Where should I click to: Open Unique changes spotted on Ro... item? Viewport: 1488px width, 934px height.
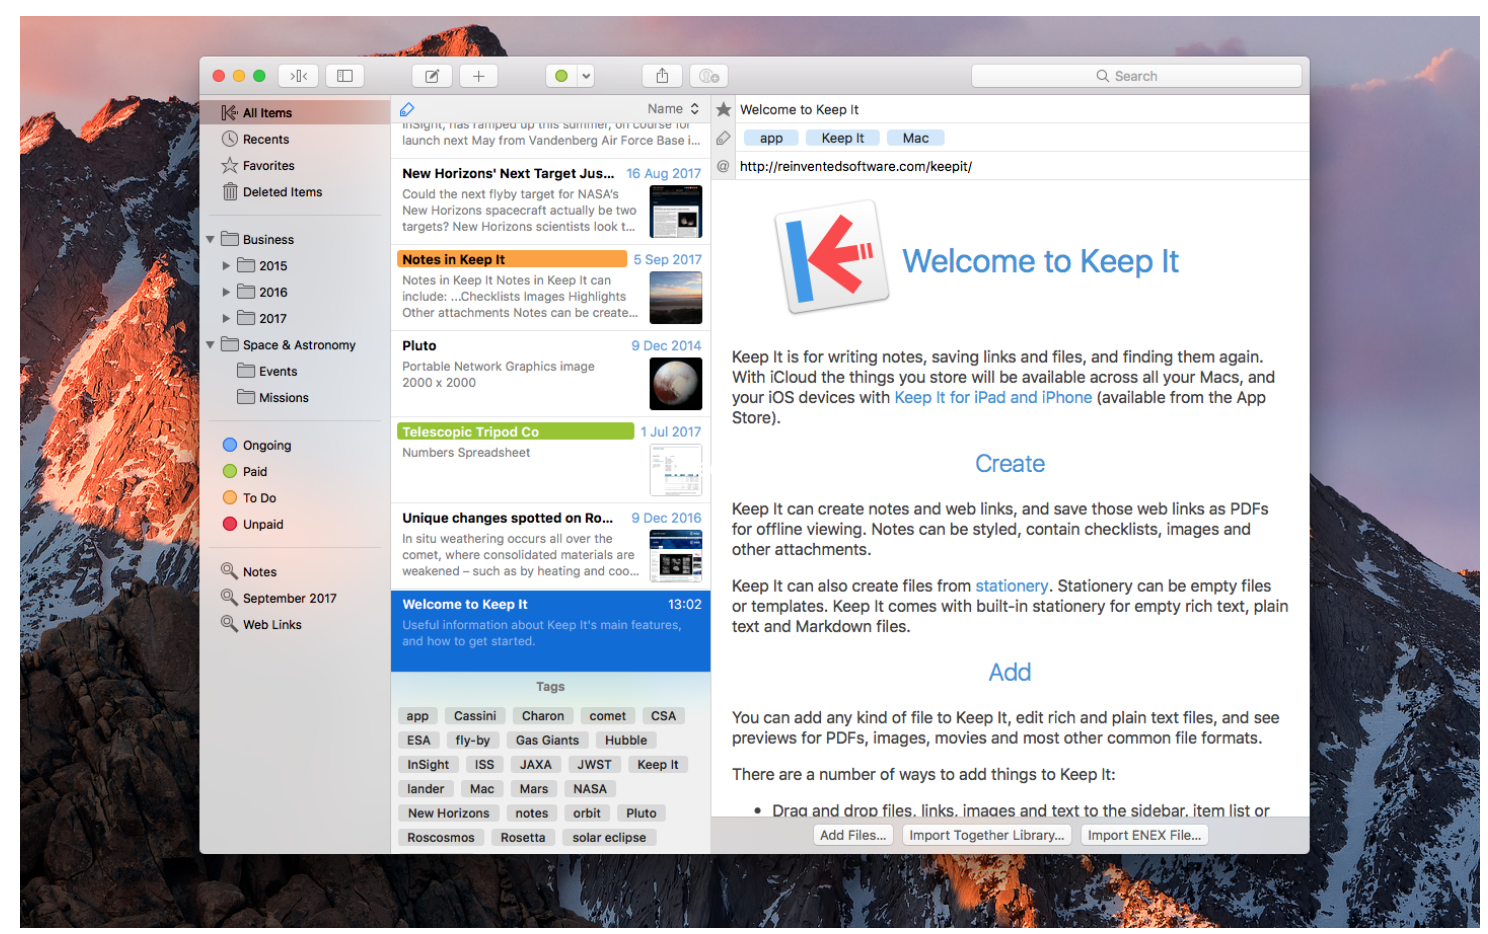(x=550, y=546)
